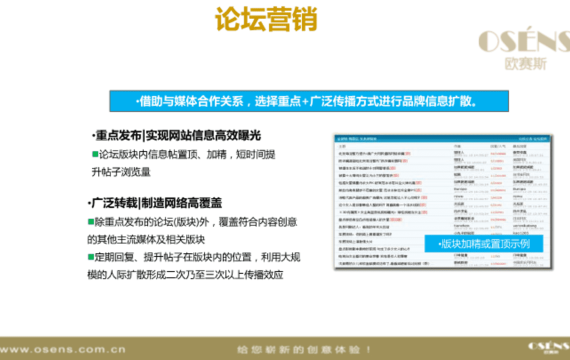Click the small OSENS logo in the footer

coord(549,347)
